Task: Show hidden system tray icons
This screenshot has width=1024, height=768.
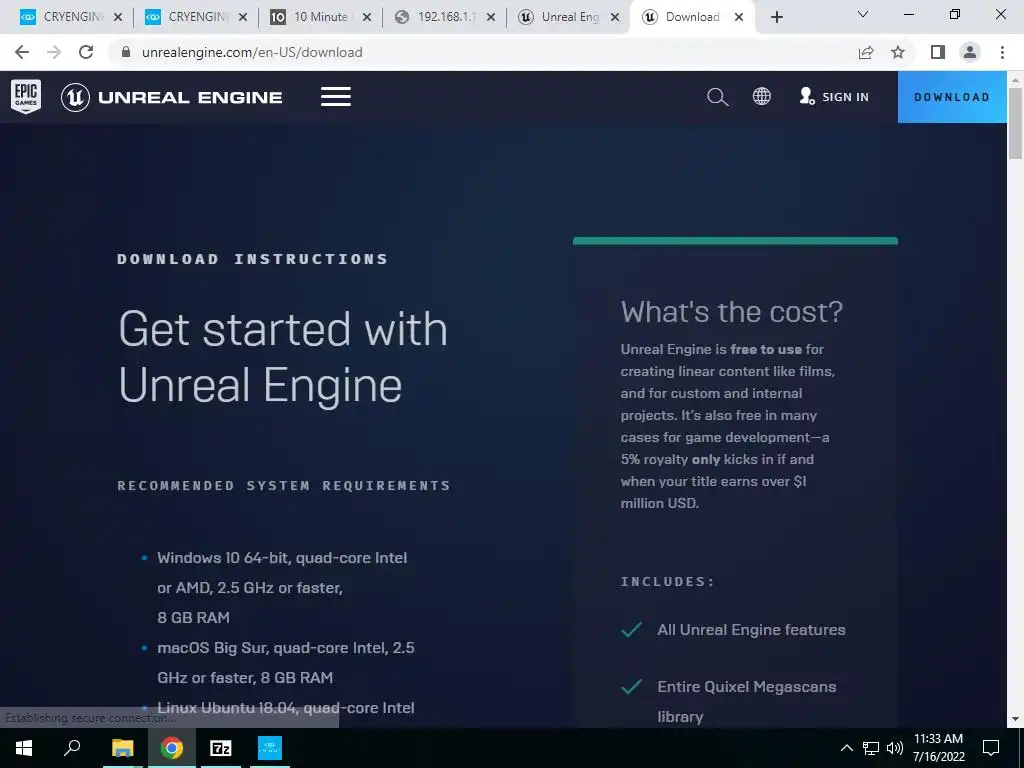Action: coord(846,748)
